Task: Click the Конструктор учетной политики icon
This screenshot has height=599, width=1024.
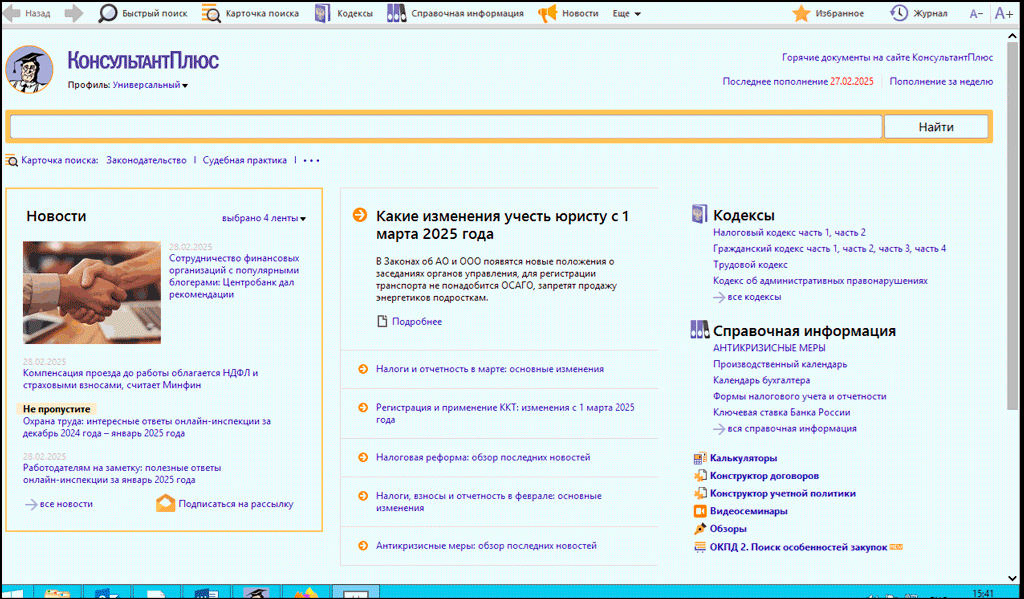Action: pyautogui.click(x=699, y=493)
